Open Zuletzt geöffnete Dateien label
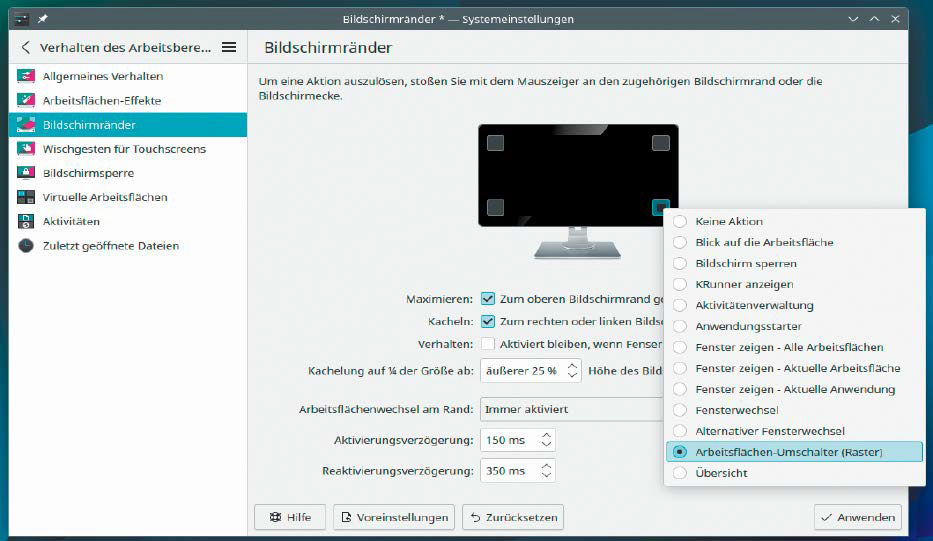The height and width of the screenshot is (541, 933). [111, 246]
